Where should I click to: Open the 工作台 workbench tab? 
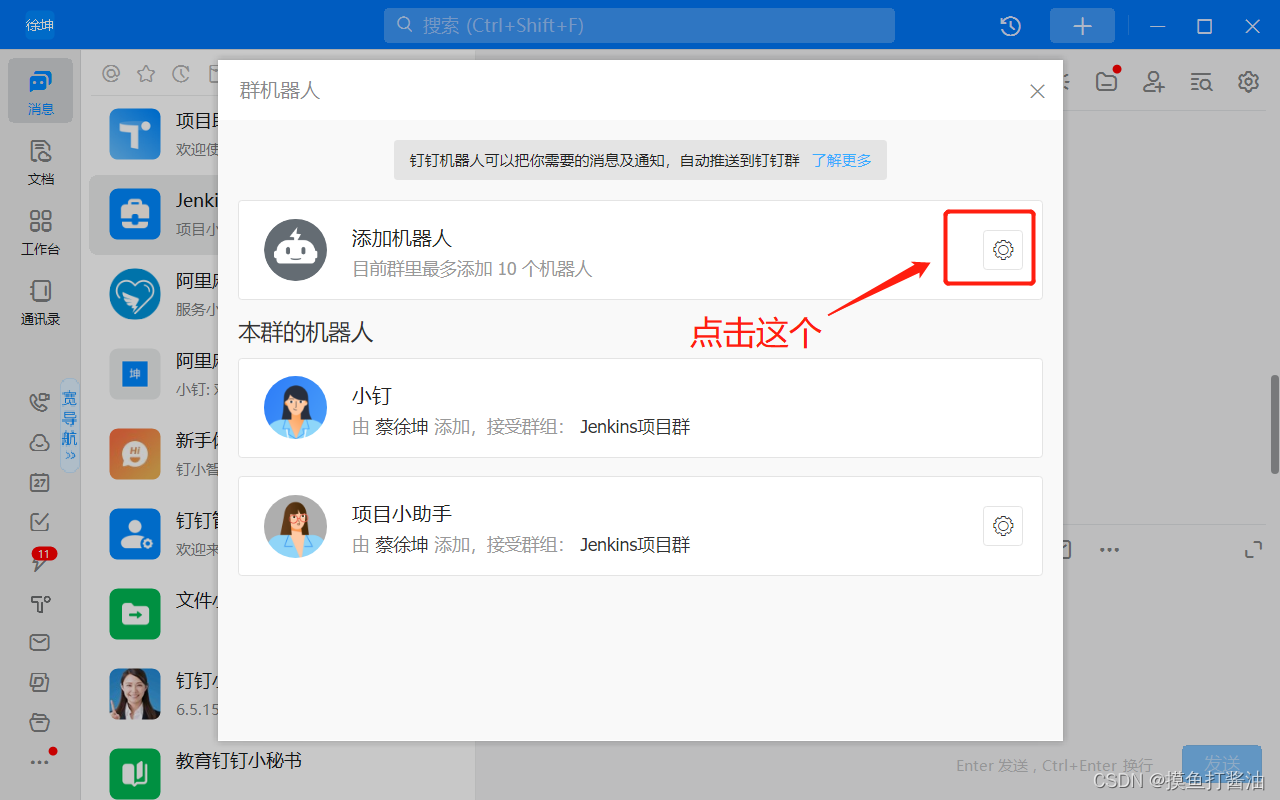(40, 232)
